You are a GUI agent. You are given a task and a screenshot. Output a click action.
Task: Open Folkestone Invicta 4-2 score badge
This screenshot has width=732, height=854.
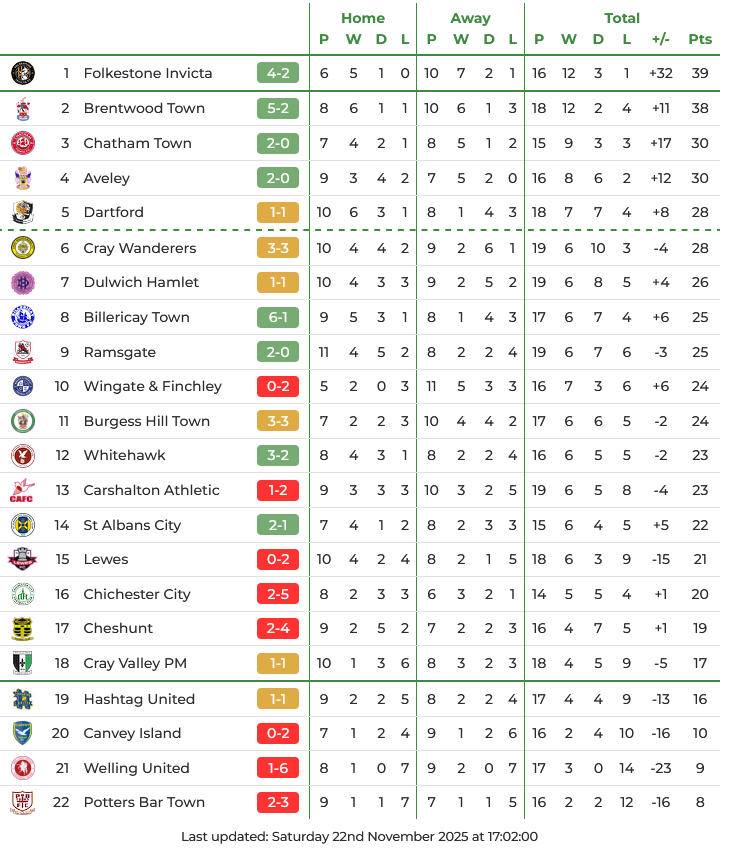pos(278,73)
